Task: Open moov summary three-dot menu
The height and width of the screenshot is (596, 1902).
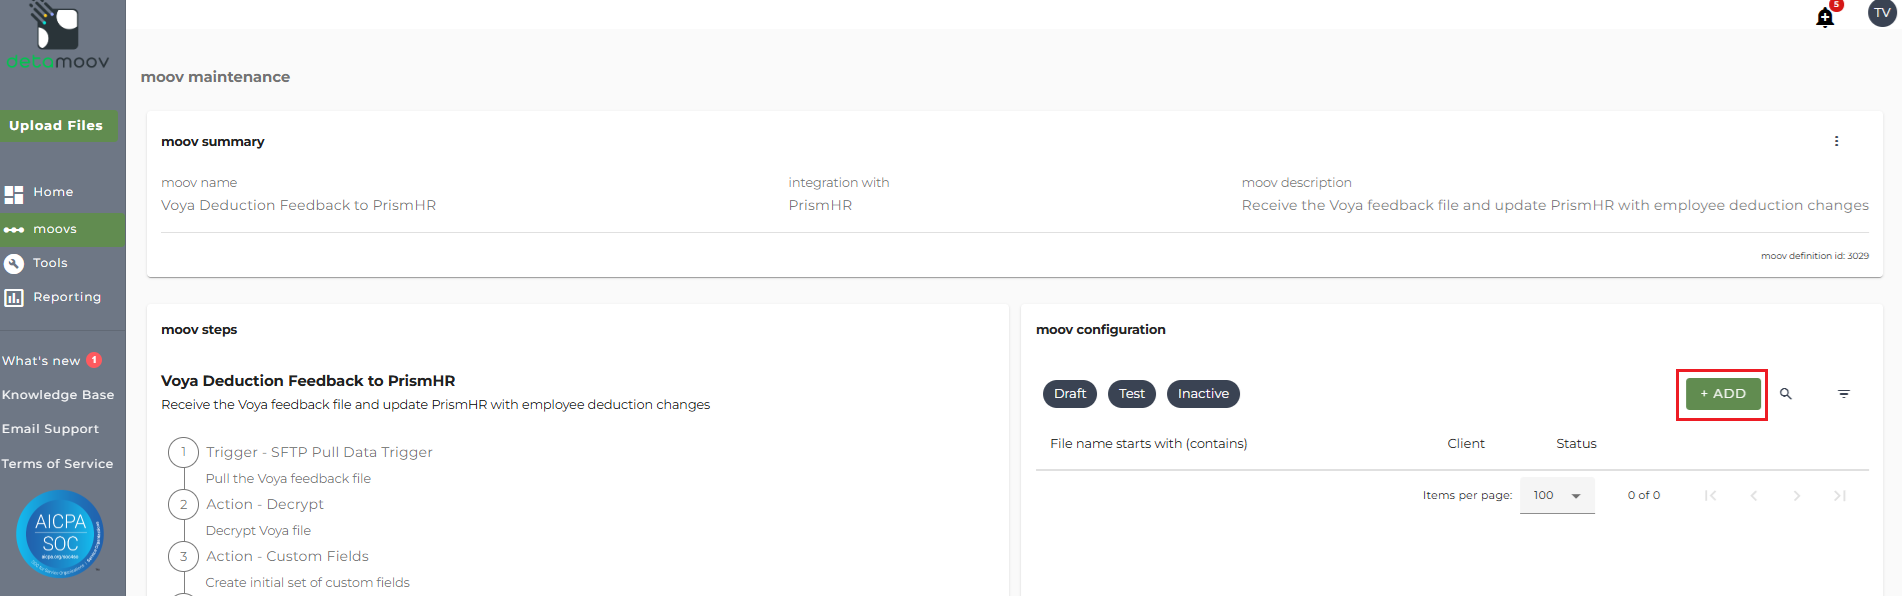Action: pyautogui.click(x=1836, y=141)
